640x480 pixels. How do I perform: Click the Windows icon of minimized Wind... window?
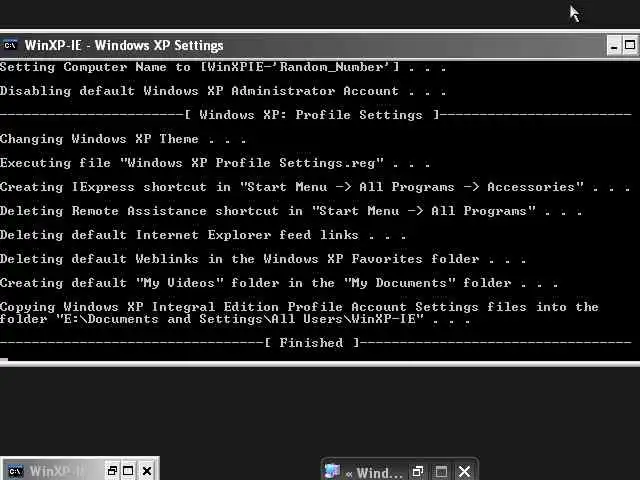(331, 471)
